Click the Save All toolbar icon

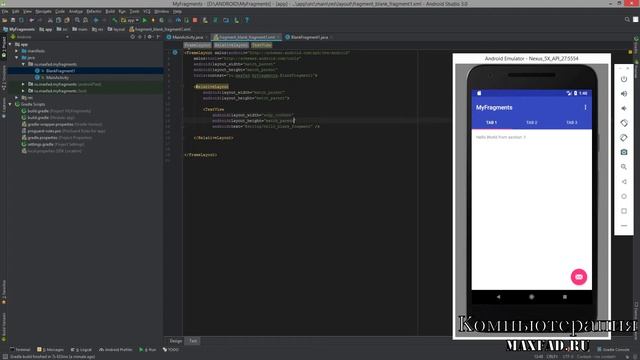13,20
